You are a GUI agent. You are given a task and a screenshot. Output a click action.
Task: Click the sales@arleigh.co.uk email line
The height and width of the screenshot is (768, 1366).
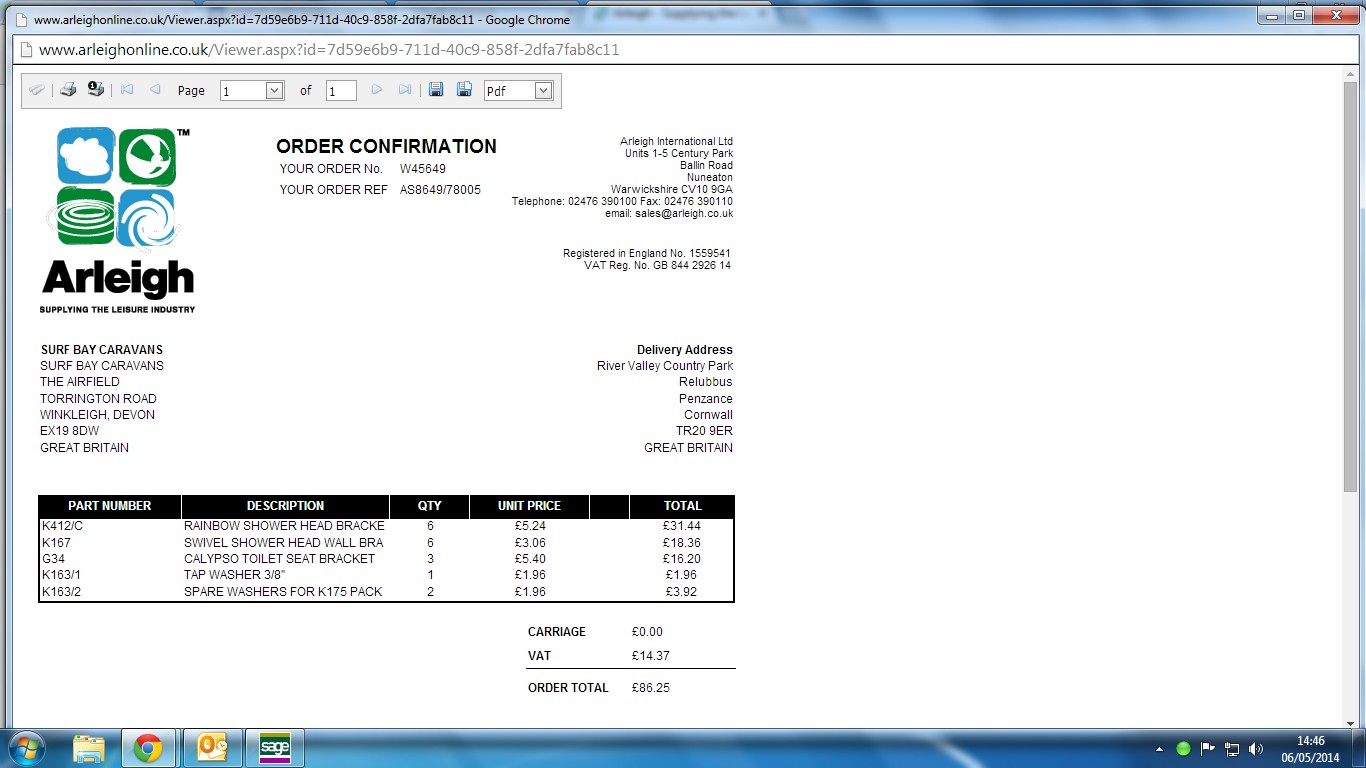pos(669,214)
